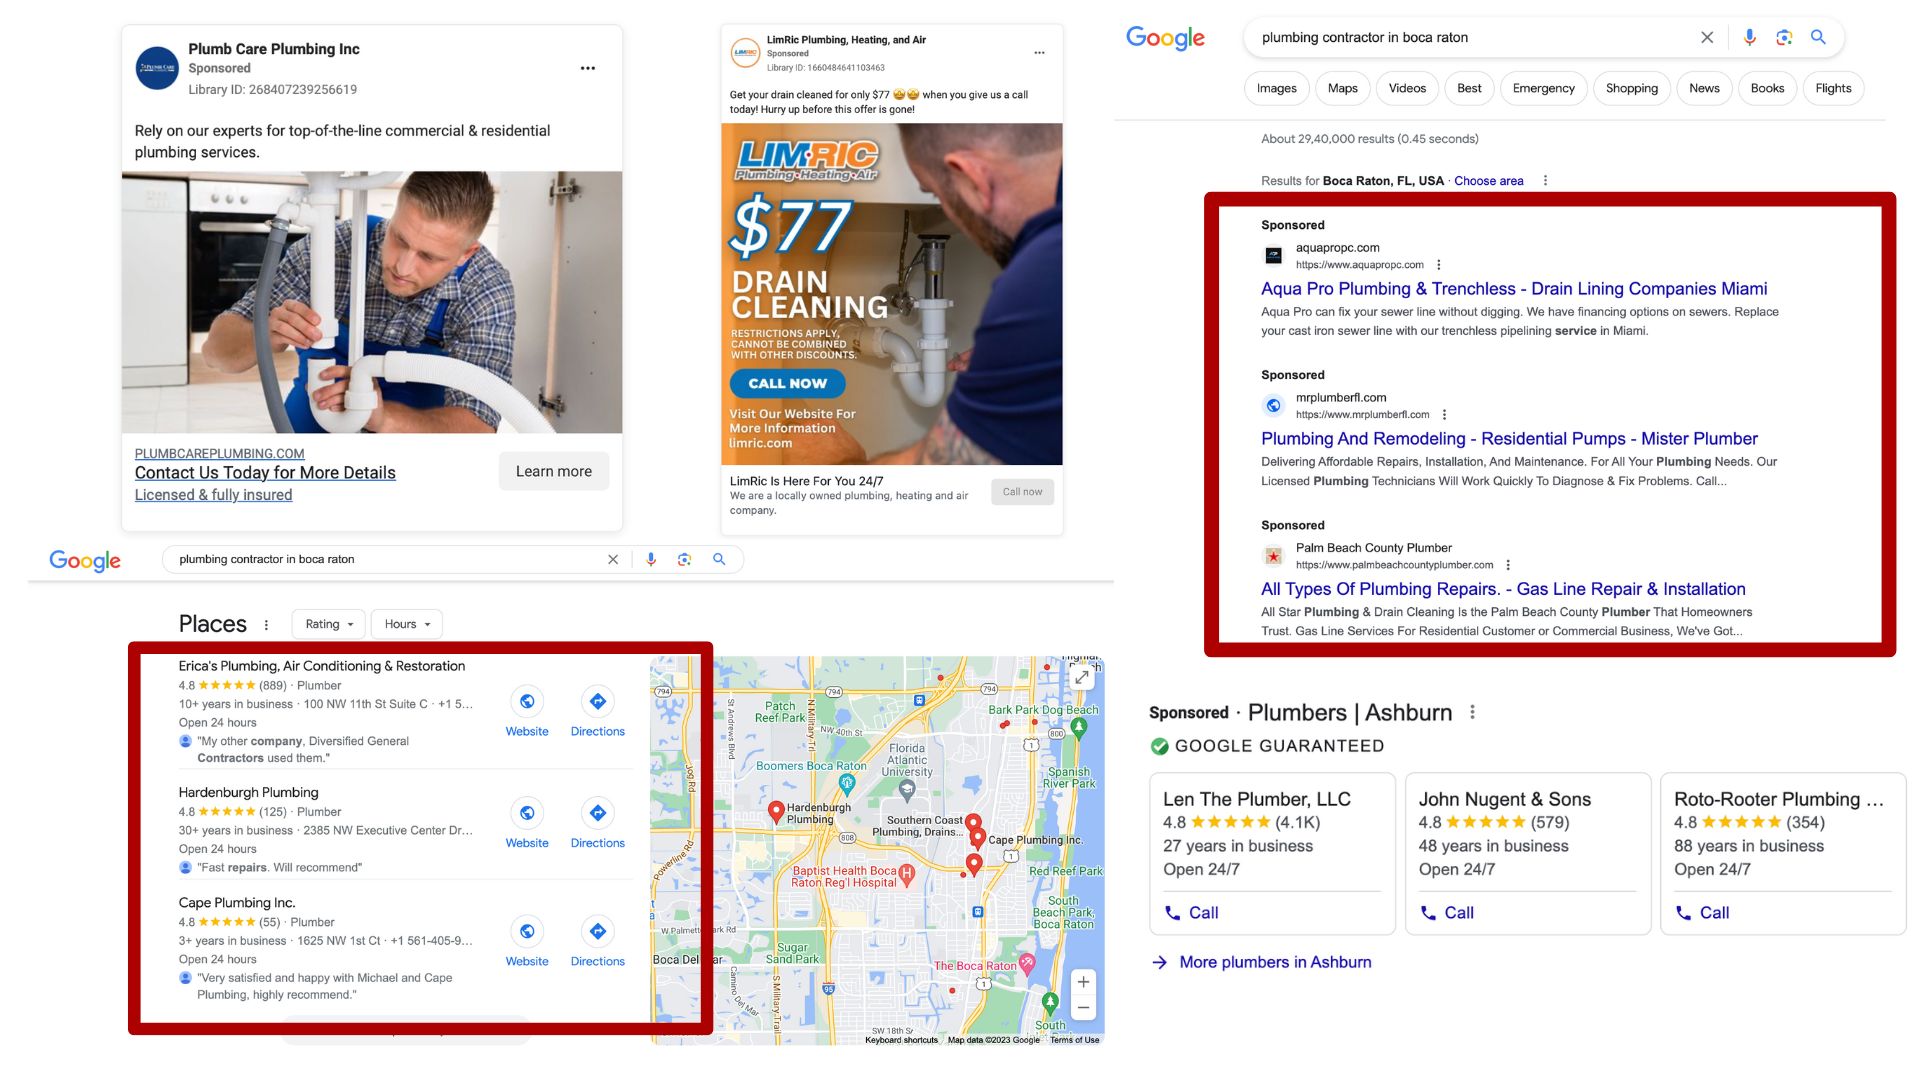
Task: Select the Emergency search filter tab
Action: click(x=1543, y=88)
